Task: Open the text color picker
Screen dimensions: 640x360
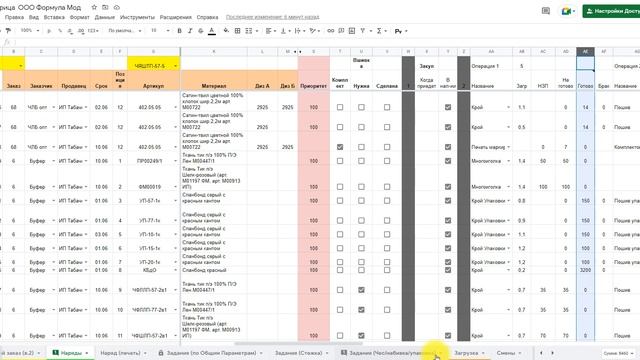Action: pos(211,31)
